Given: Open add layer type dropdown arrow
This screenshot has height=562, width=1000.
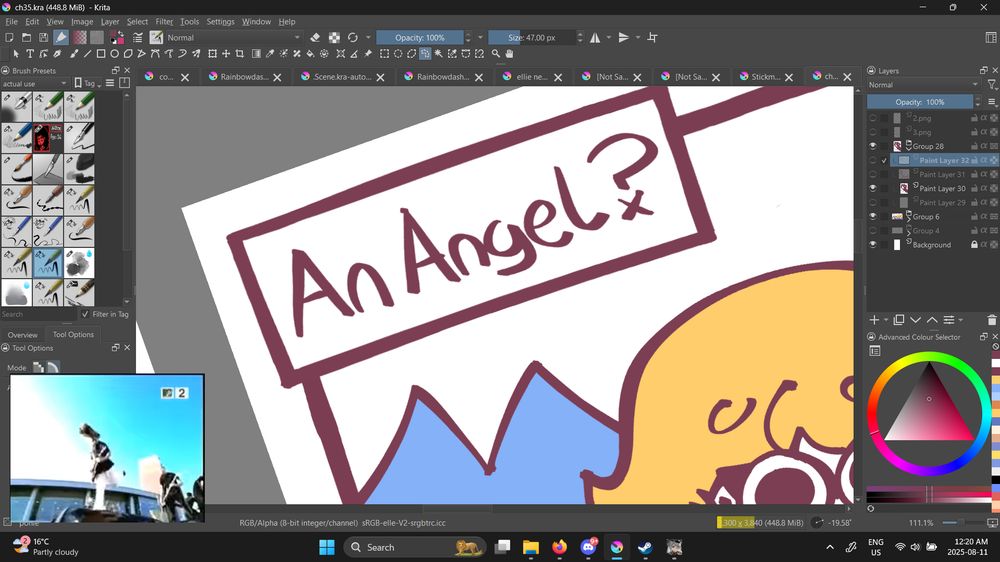Looking at the screenshot, I should pyautogui.click(x=886, y=320).
